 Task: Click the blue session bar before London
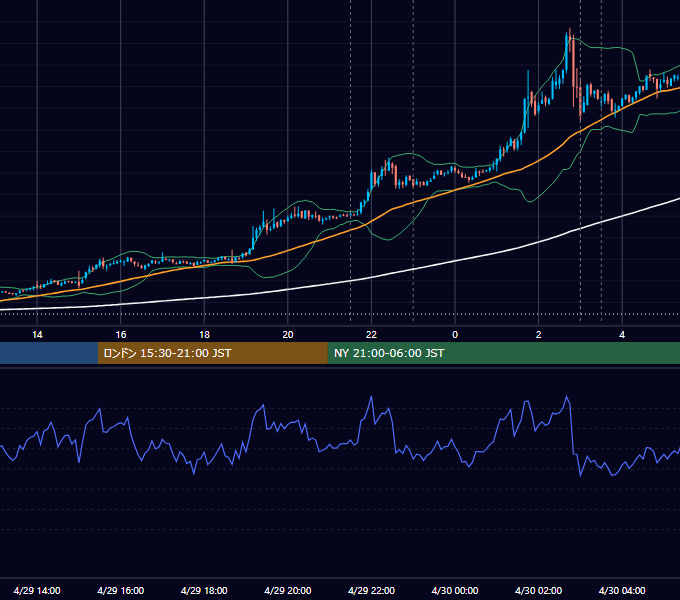[49, 353]
